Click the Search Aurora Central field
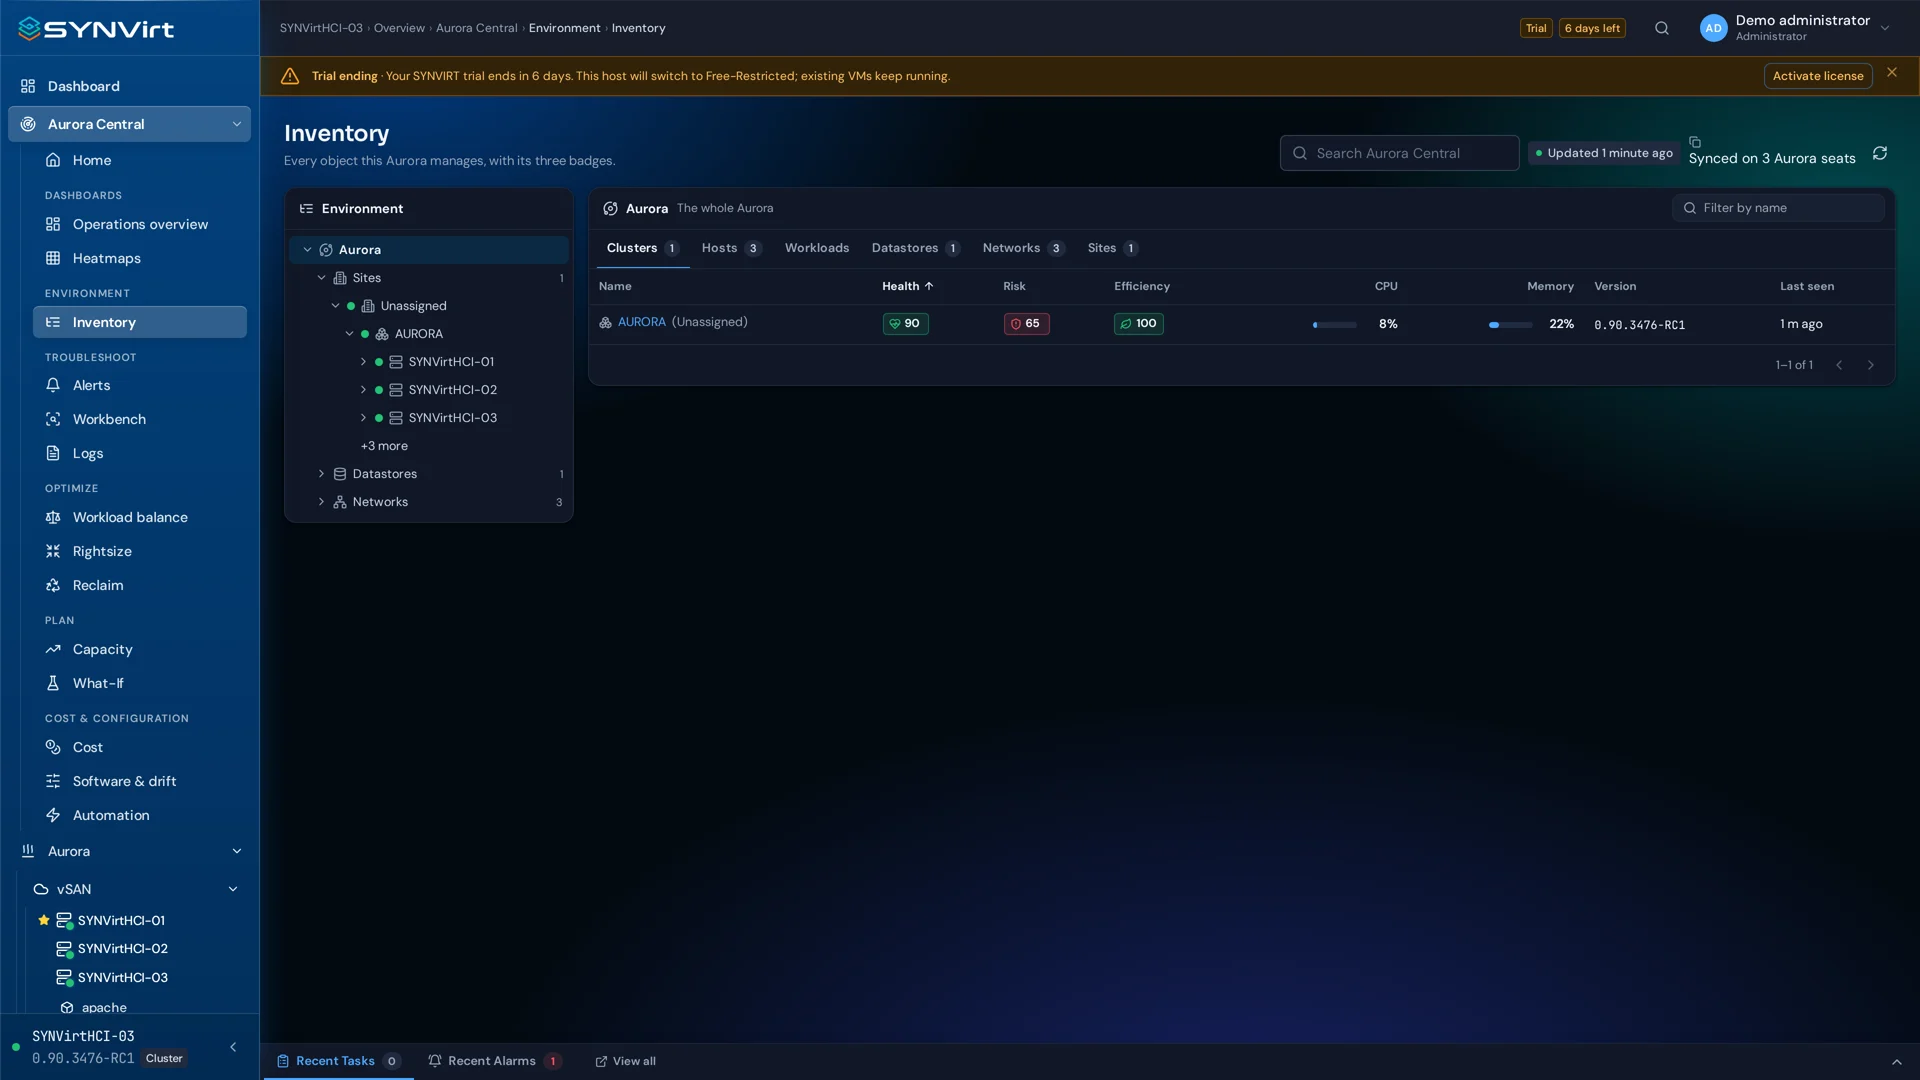The image size is (1920, 1080). click(x=1399, y=153)
